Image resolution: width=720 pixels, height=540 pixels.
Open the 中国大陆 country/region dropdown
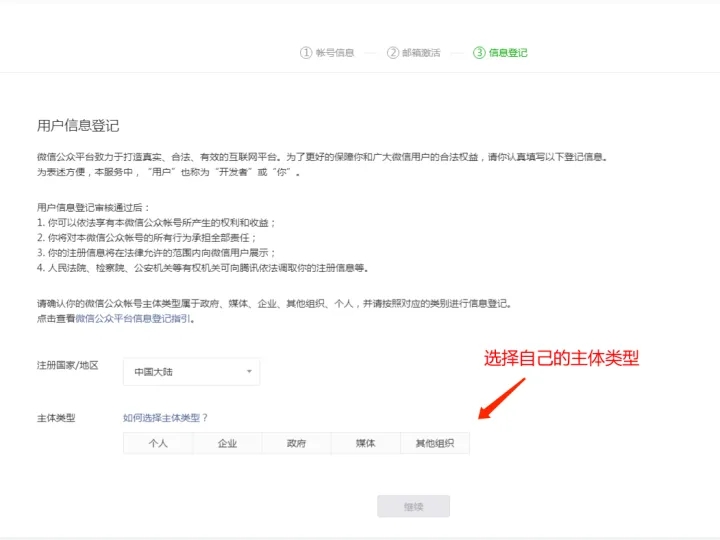tap(191, 372)
